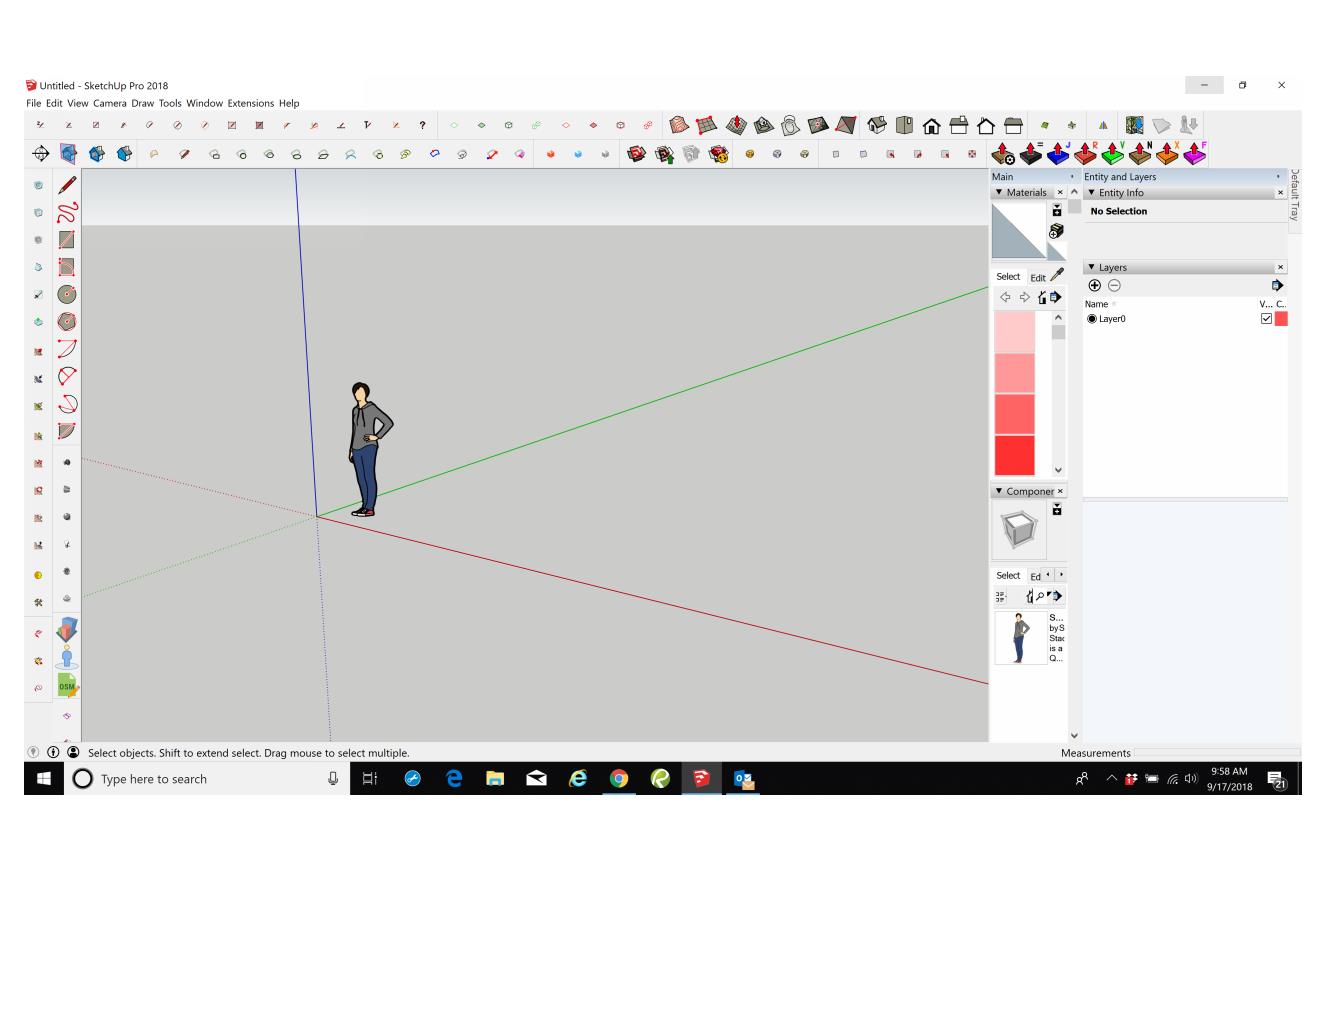Collapse the Components panel

pyautogui.click(x=999, y=491)
